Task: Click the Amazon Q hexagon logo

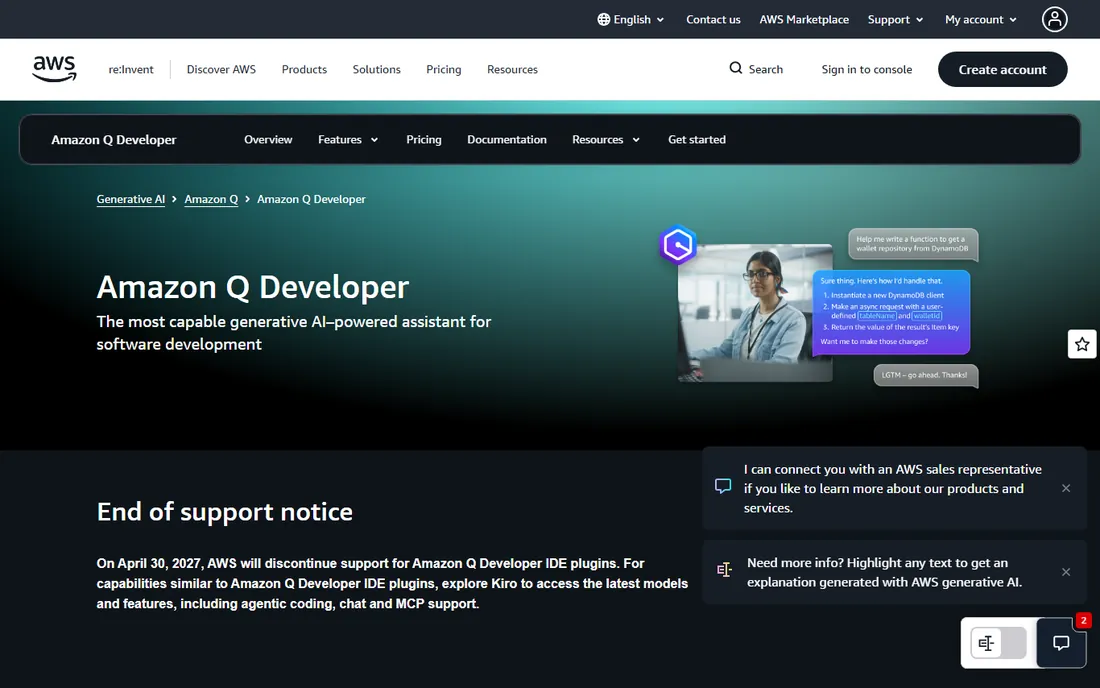Action: coord(678,245)
